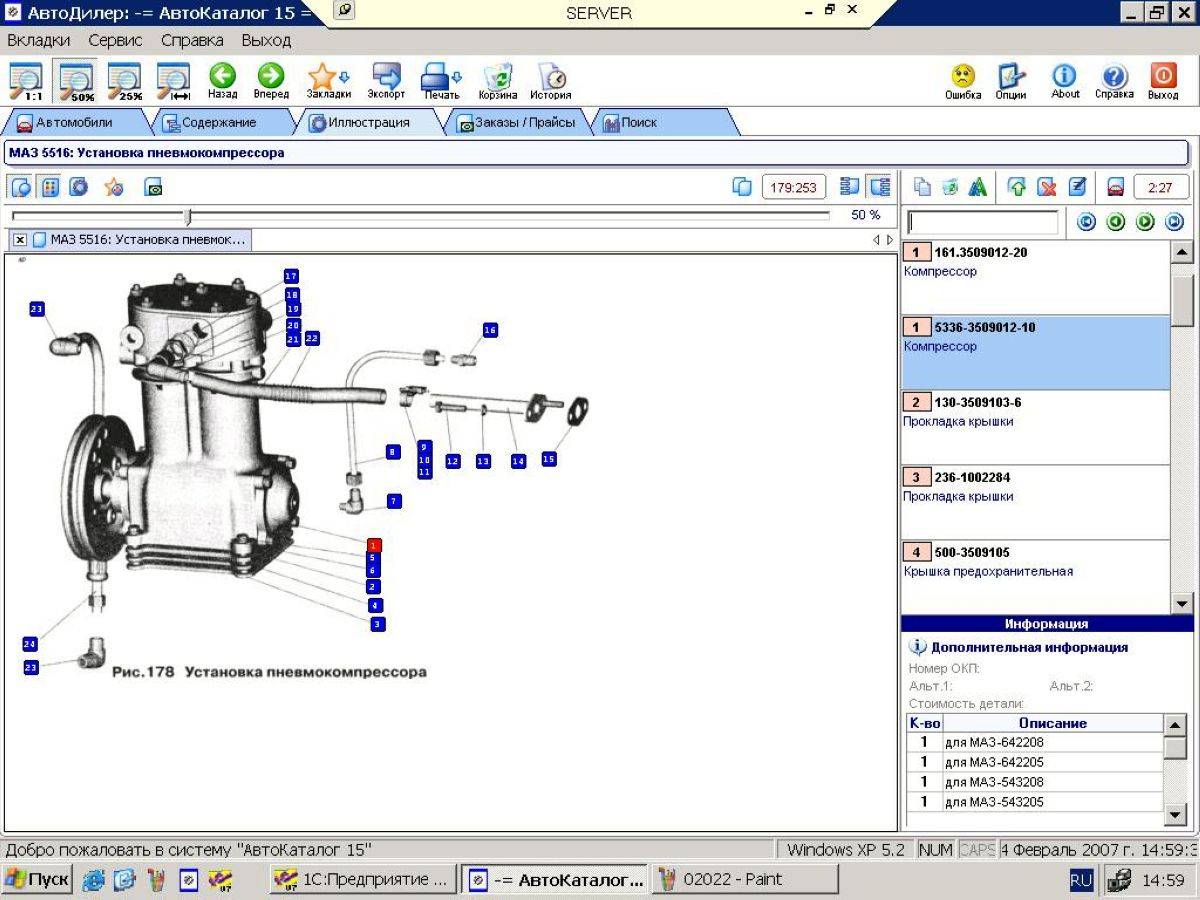Click the copy pages icon near 179:253
This screenshot has width=1200, height=900.
(742, 186)
